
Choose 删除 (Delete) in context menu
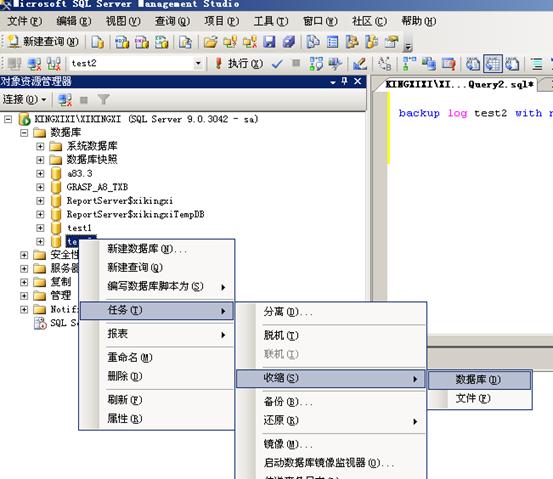(x=157, y=376)
